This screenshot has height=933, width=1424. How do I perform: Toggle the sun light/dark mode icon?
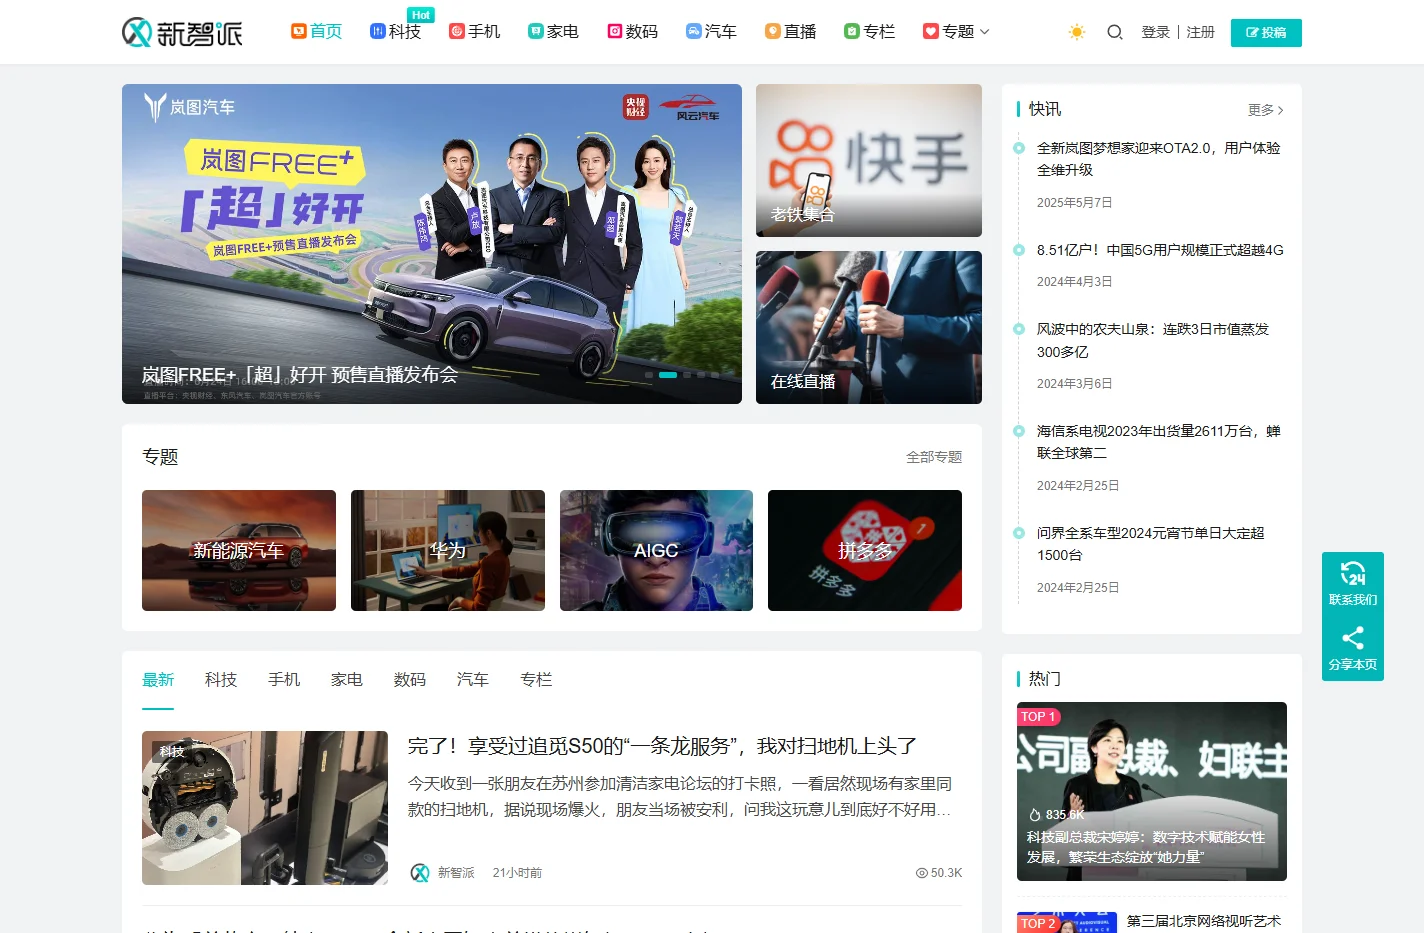pos(1076,32)
